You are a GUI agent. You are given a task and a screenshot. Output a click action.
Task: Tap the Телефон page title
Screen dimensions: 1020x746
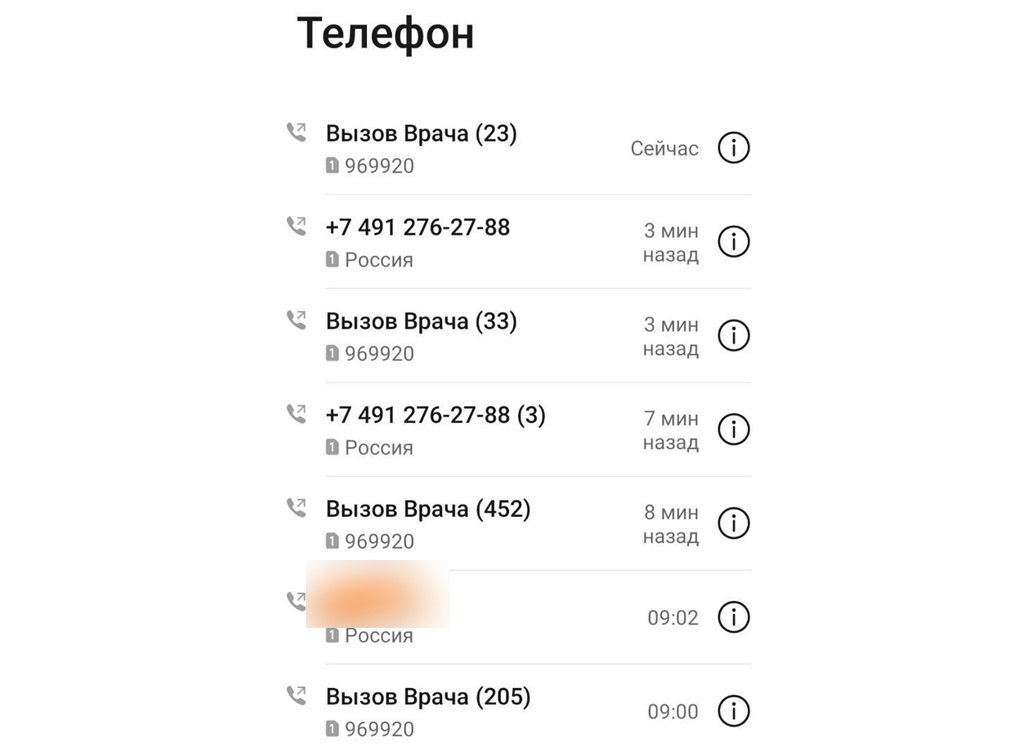(385, 34)
